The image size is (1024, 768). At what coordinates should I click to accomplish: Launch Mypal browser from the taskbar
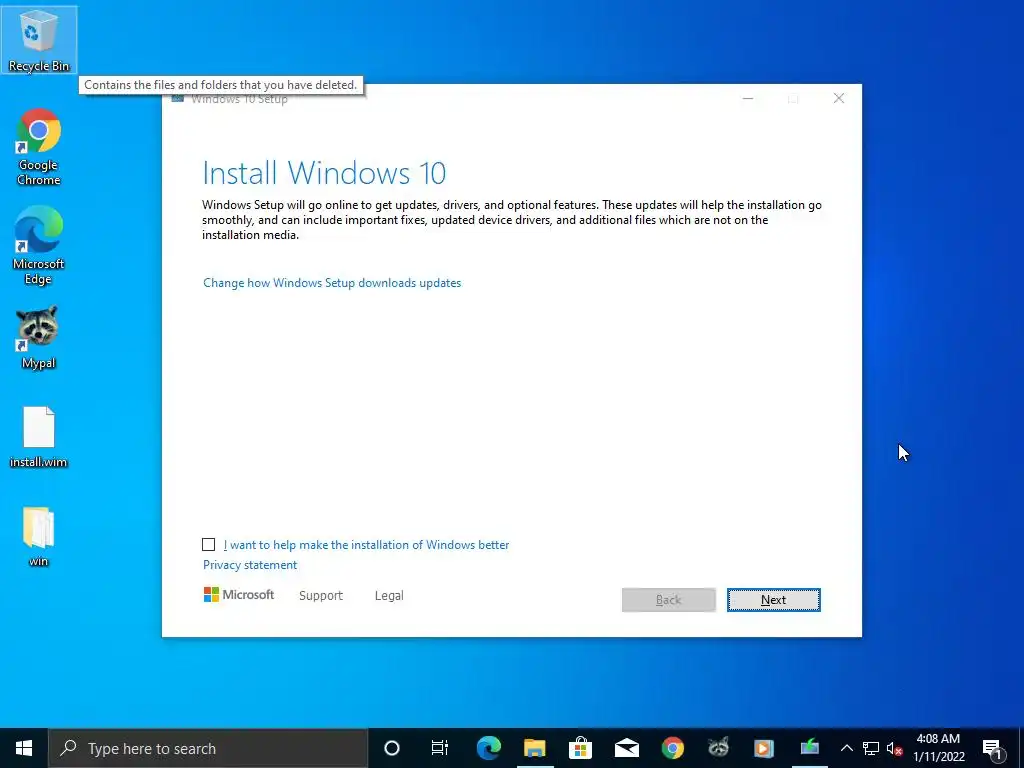pos(718,748)
